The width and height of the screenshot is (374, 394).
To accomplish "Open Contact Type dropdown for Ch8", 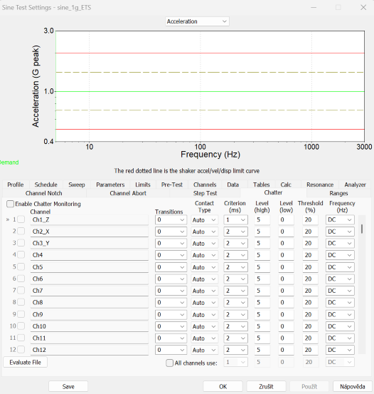I will coord(204,303).
